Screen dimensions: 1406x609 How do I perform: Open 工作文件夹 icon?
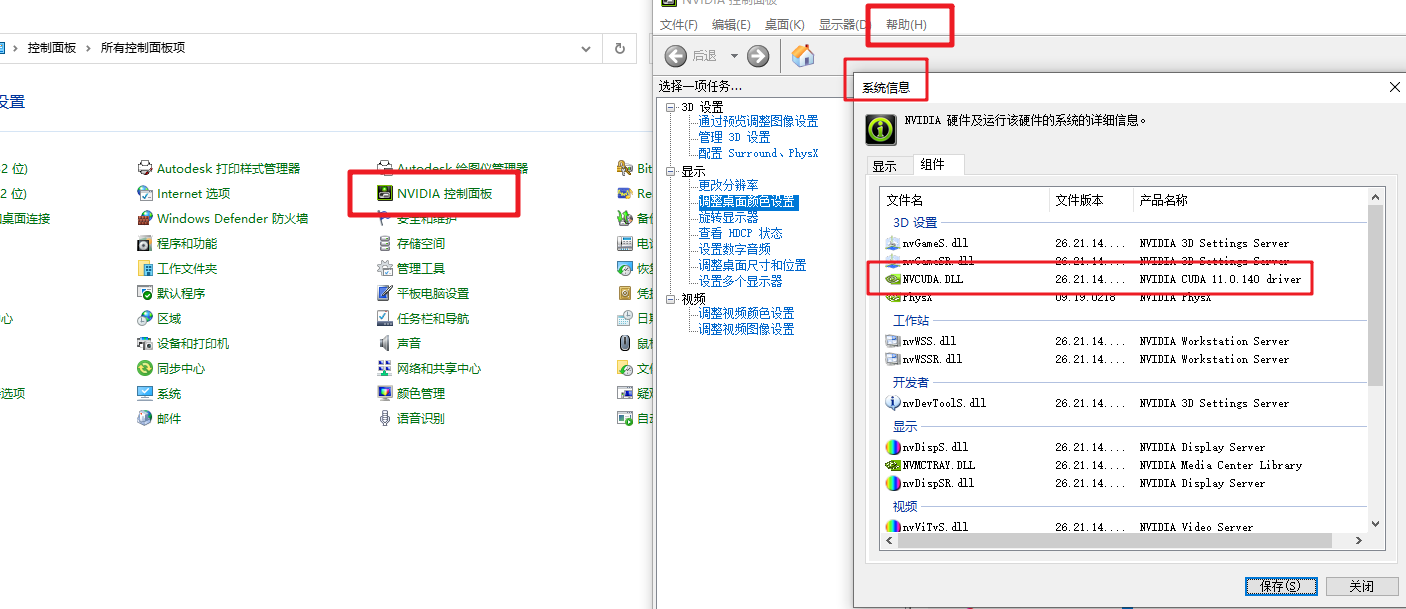tap(145, 268)
